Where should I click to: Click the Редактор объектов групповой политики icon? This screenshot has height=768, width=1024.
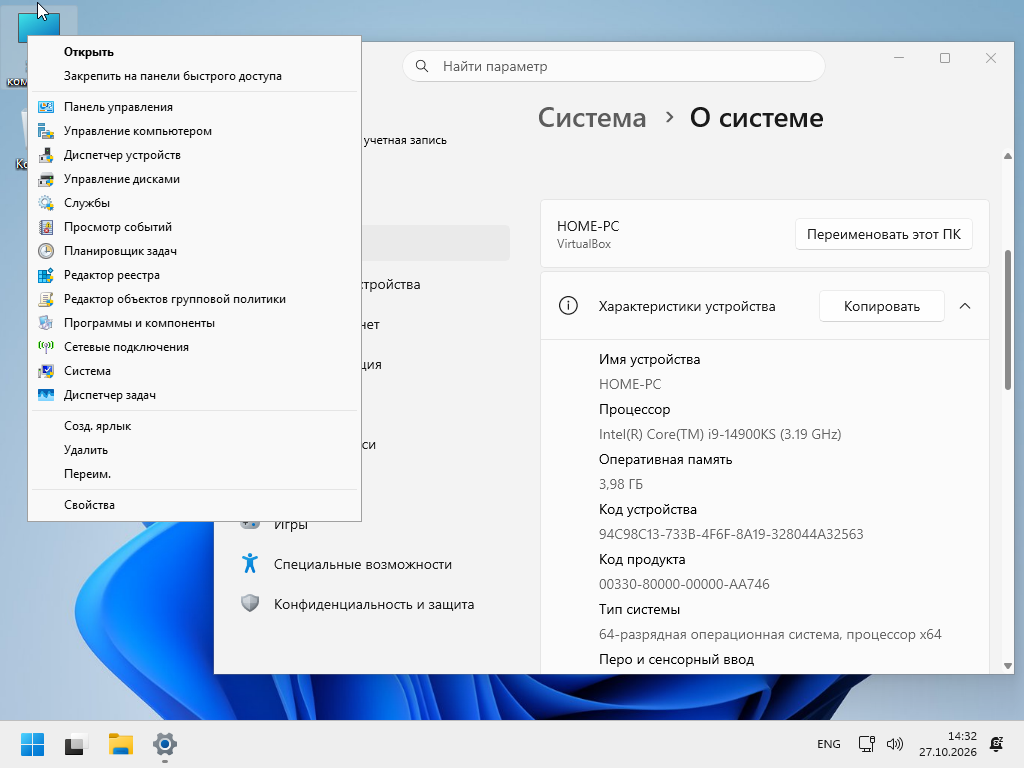coord(46,299)
